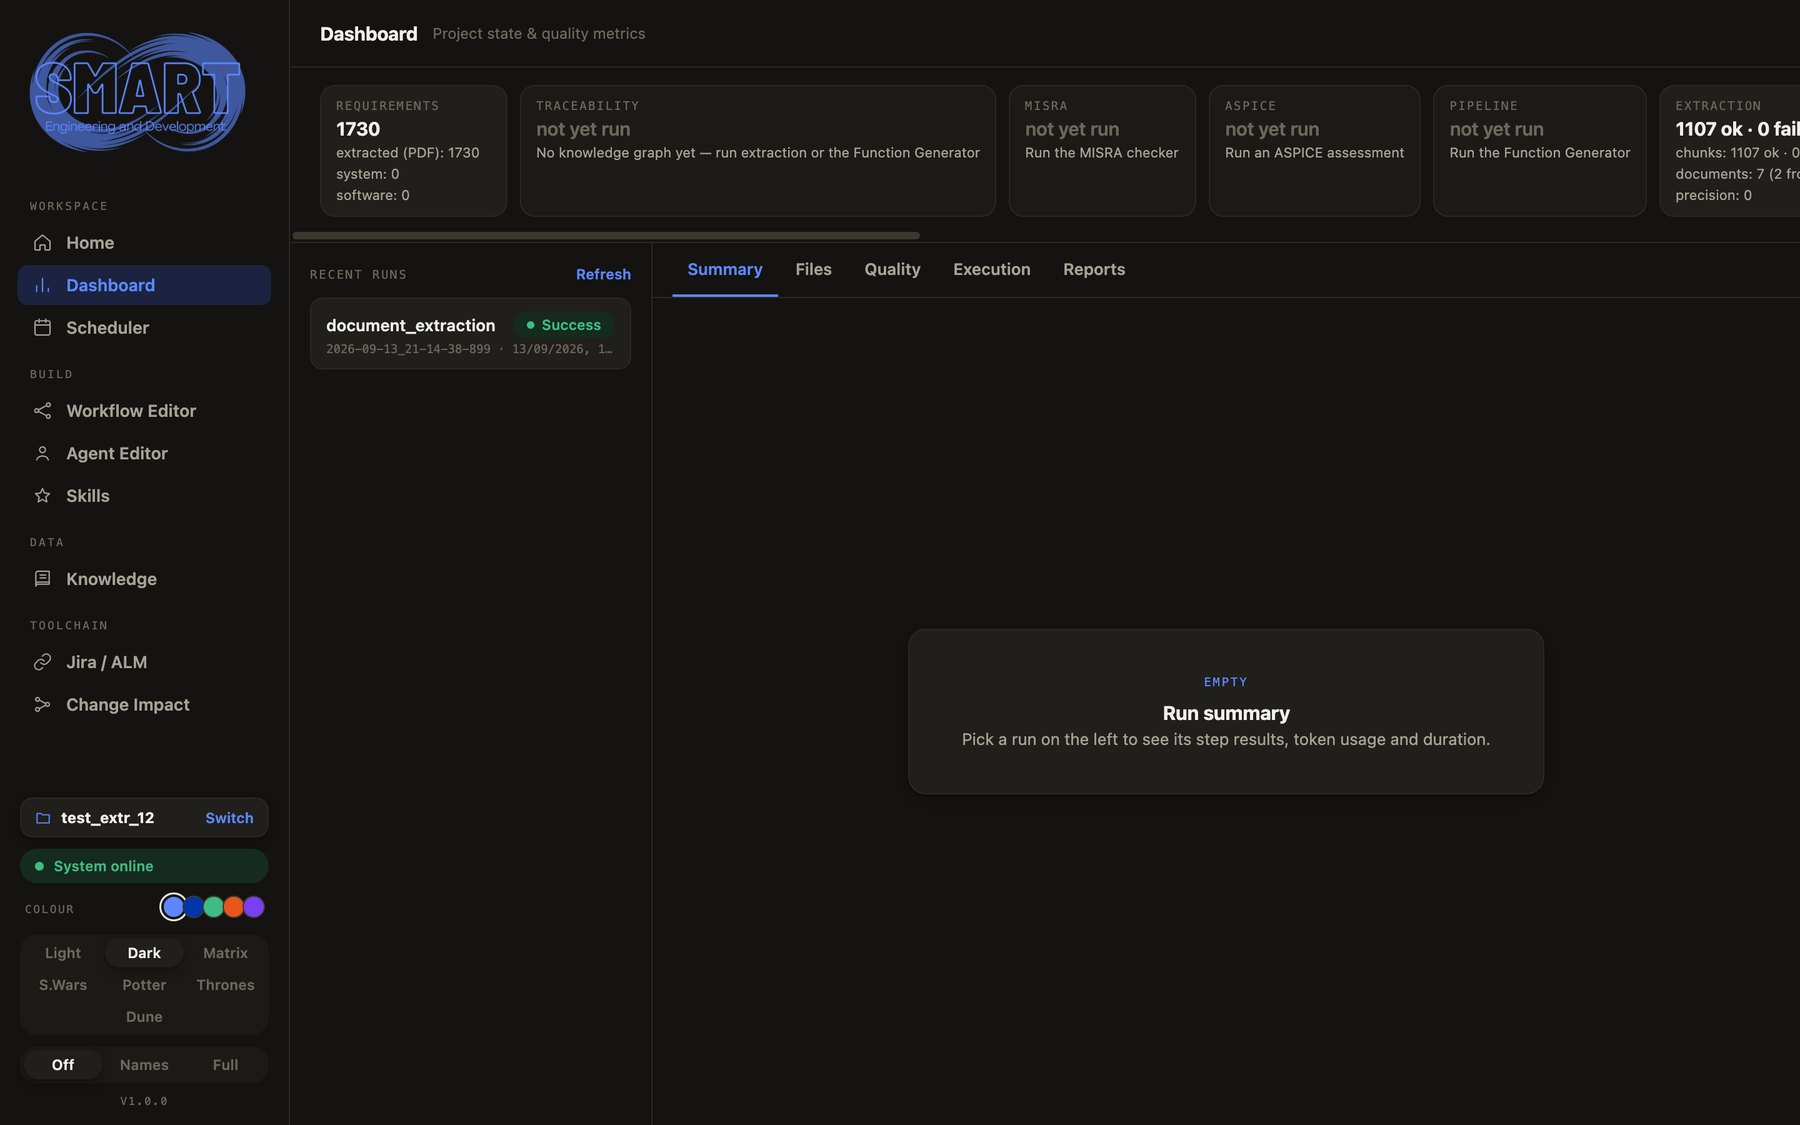1800x1125 pixels.
Task: Switch to the Execution tab
Action: point(991,270)
